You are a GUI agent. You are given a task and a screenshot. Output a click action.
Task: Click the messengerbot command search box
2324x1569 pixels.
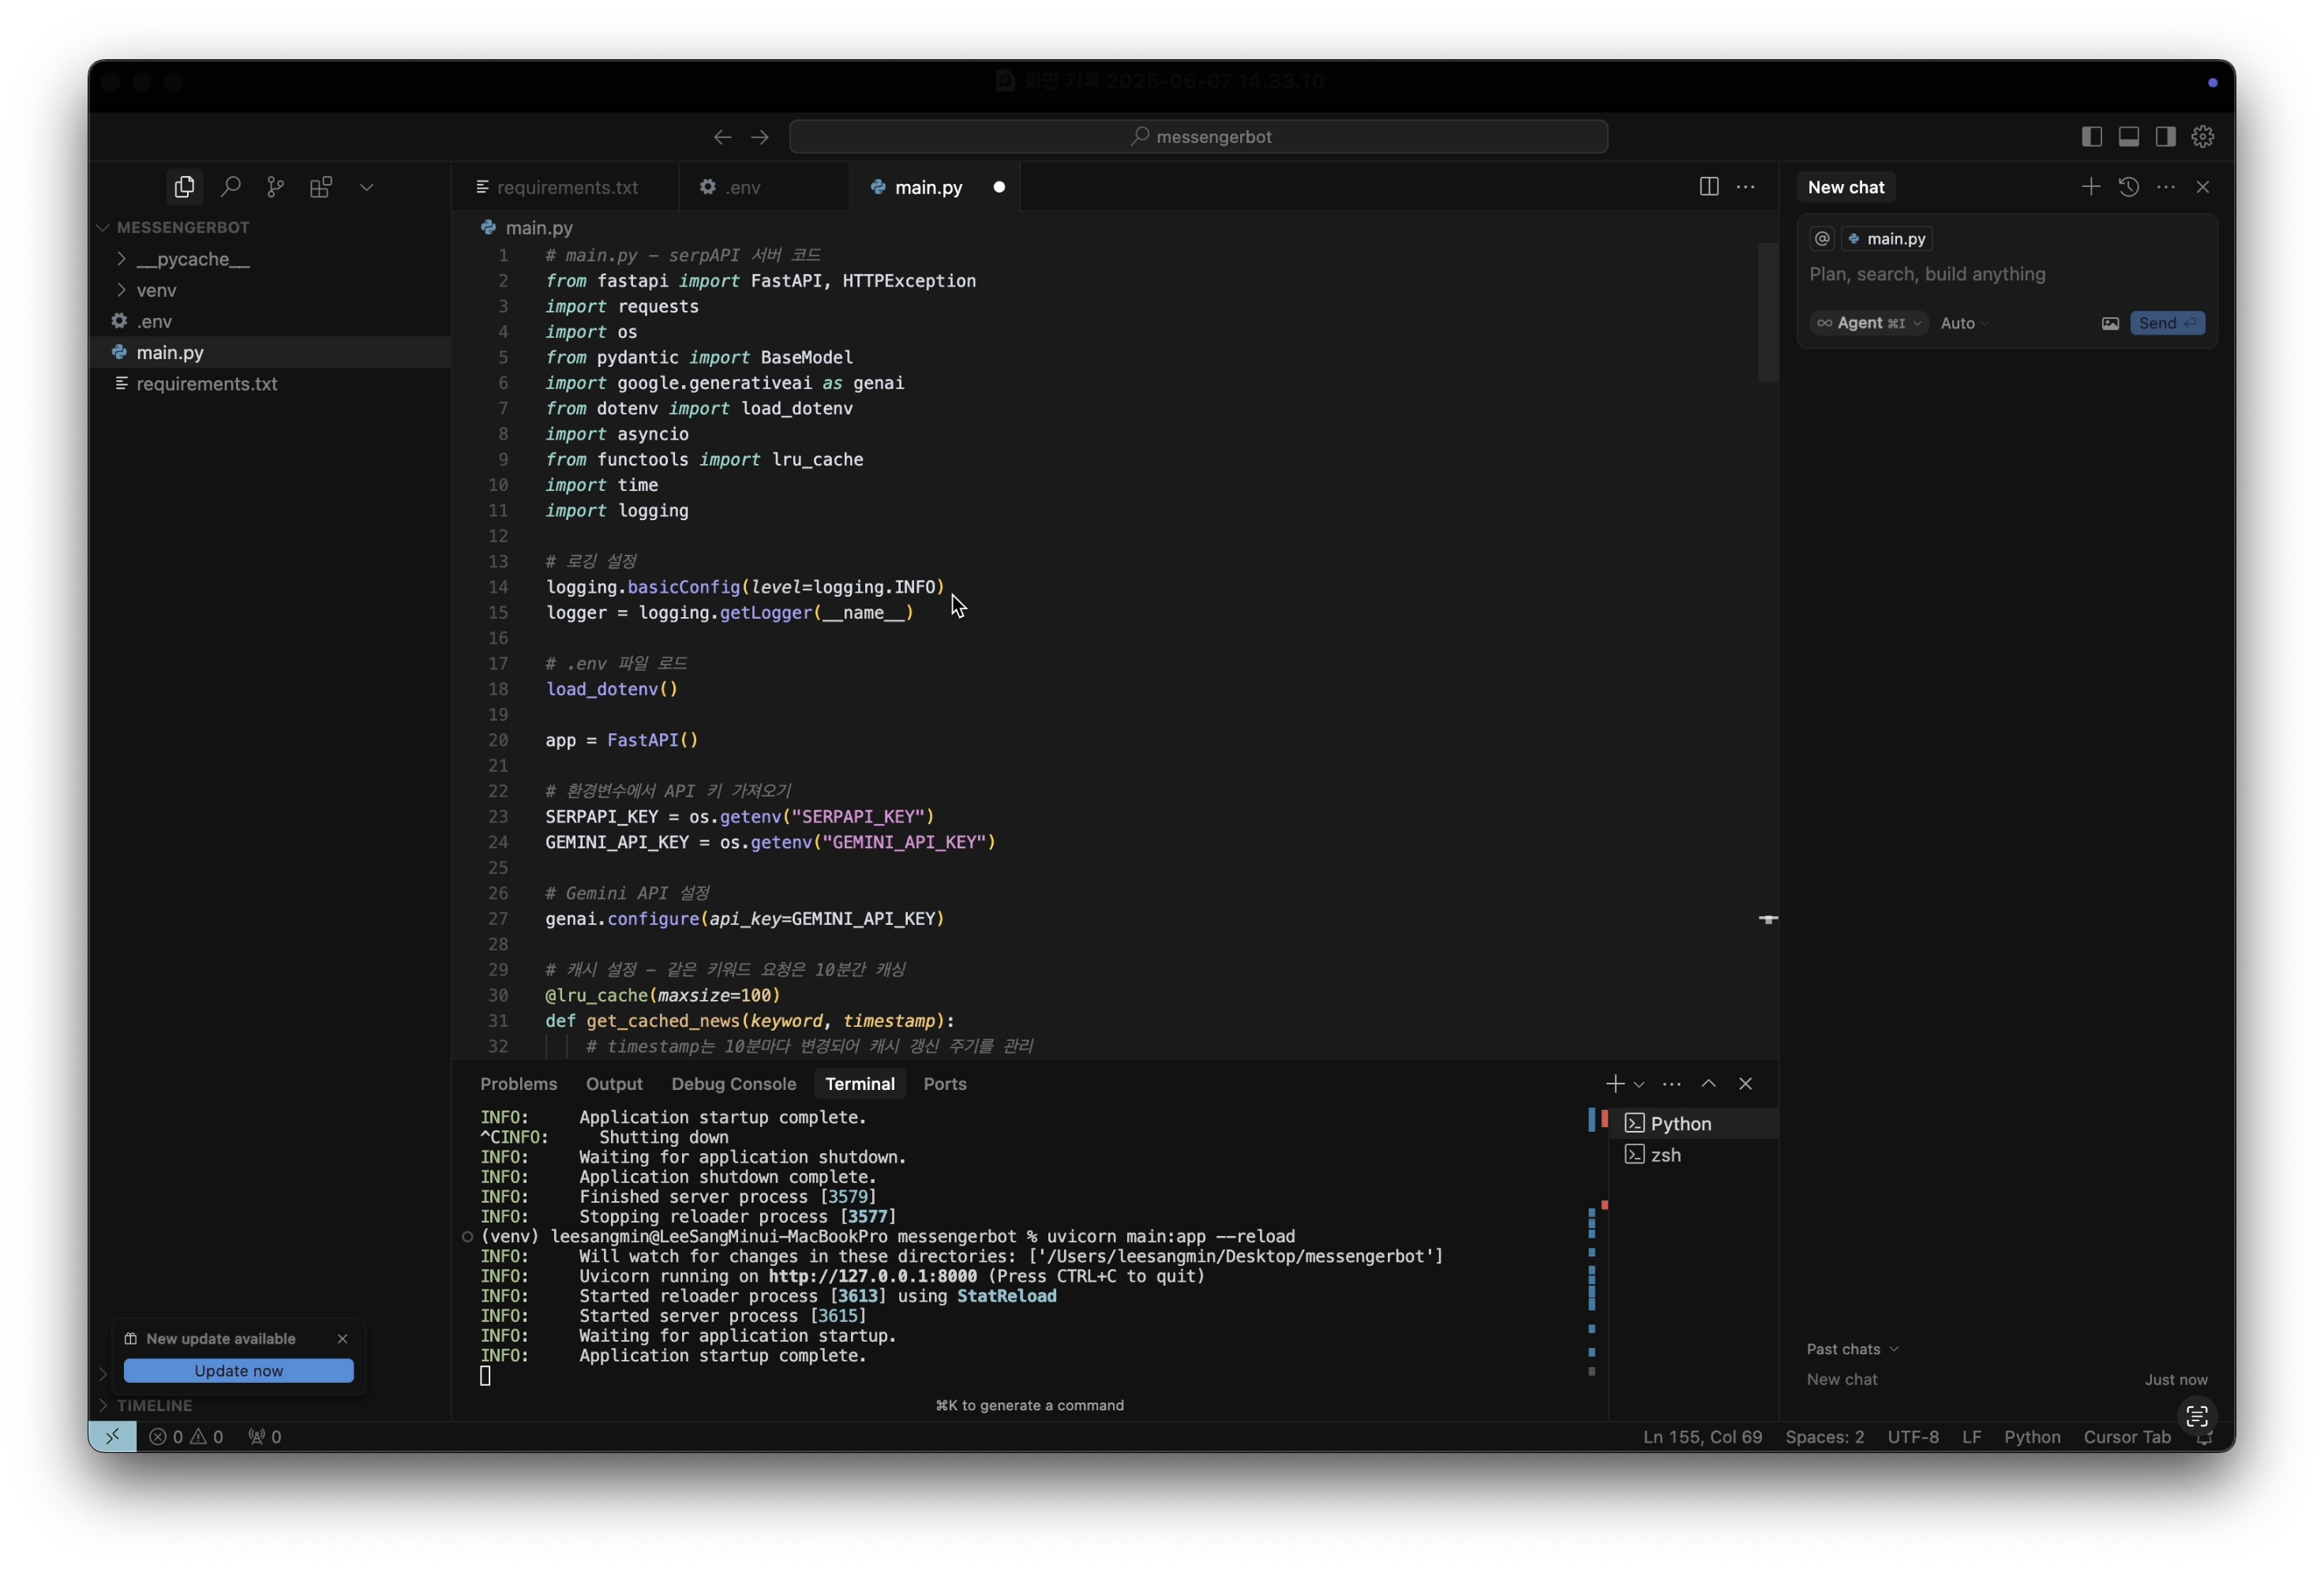coord(1198,137)
